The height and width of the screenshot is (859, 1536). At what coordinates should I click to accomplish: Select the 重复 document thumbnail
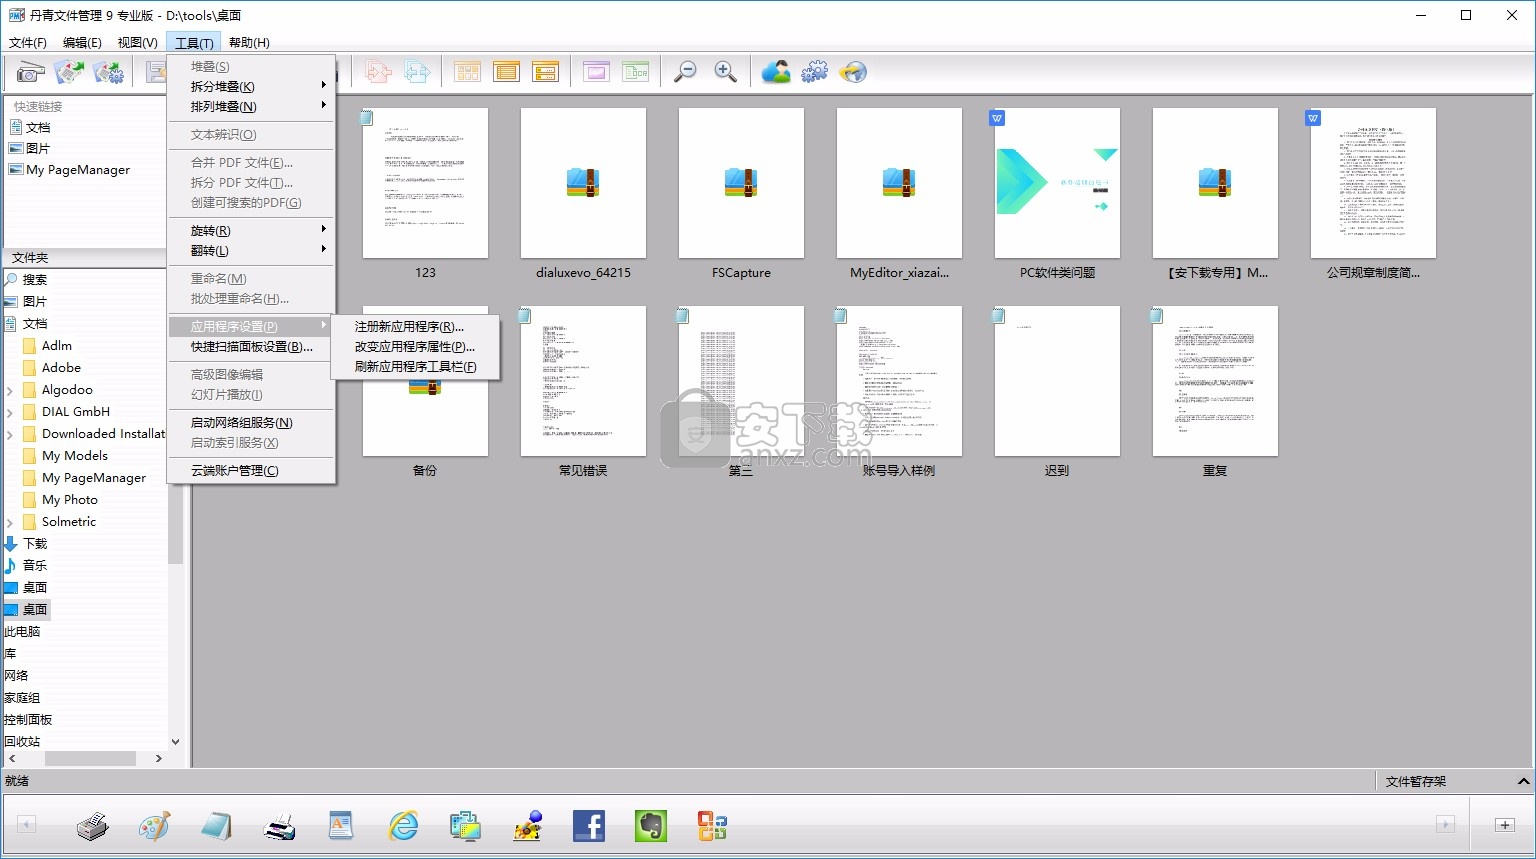pyautogui.click(x=1215, y=381)
